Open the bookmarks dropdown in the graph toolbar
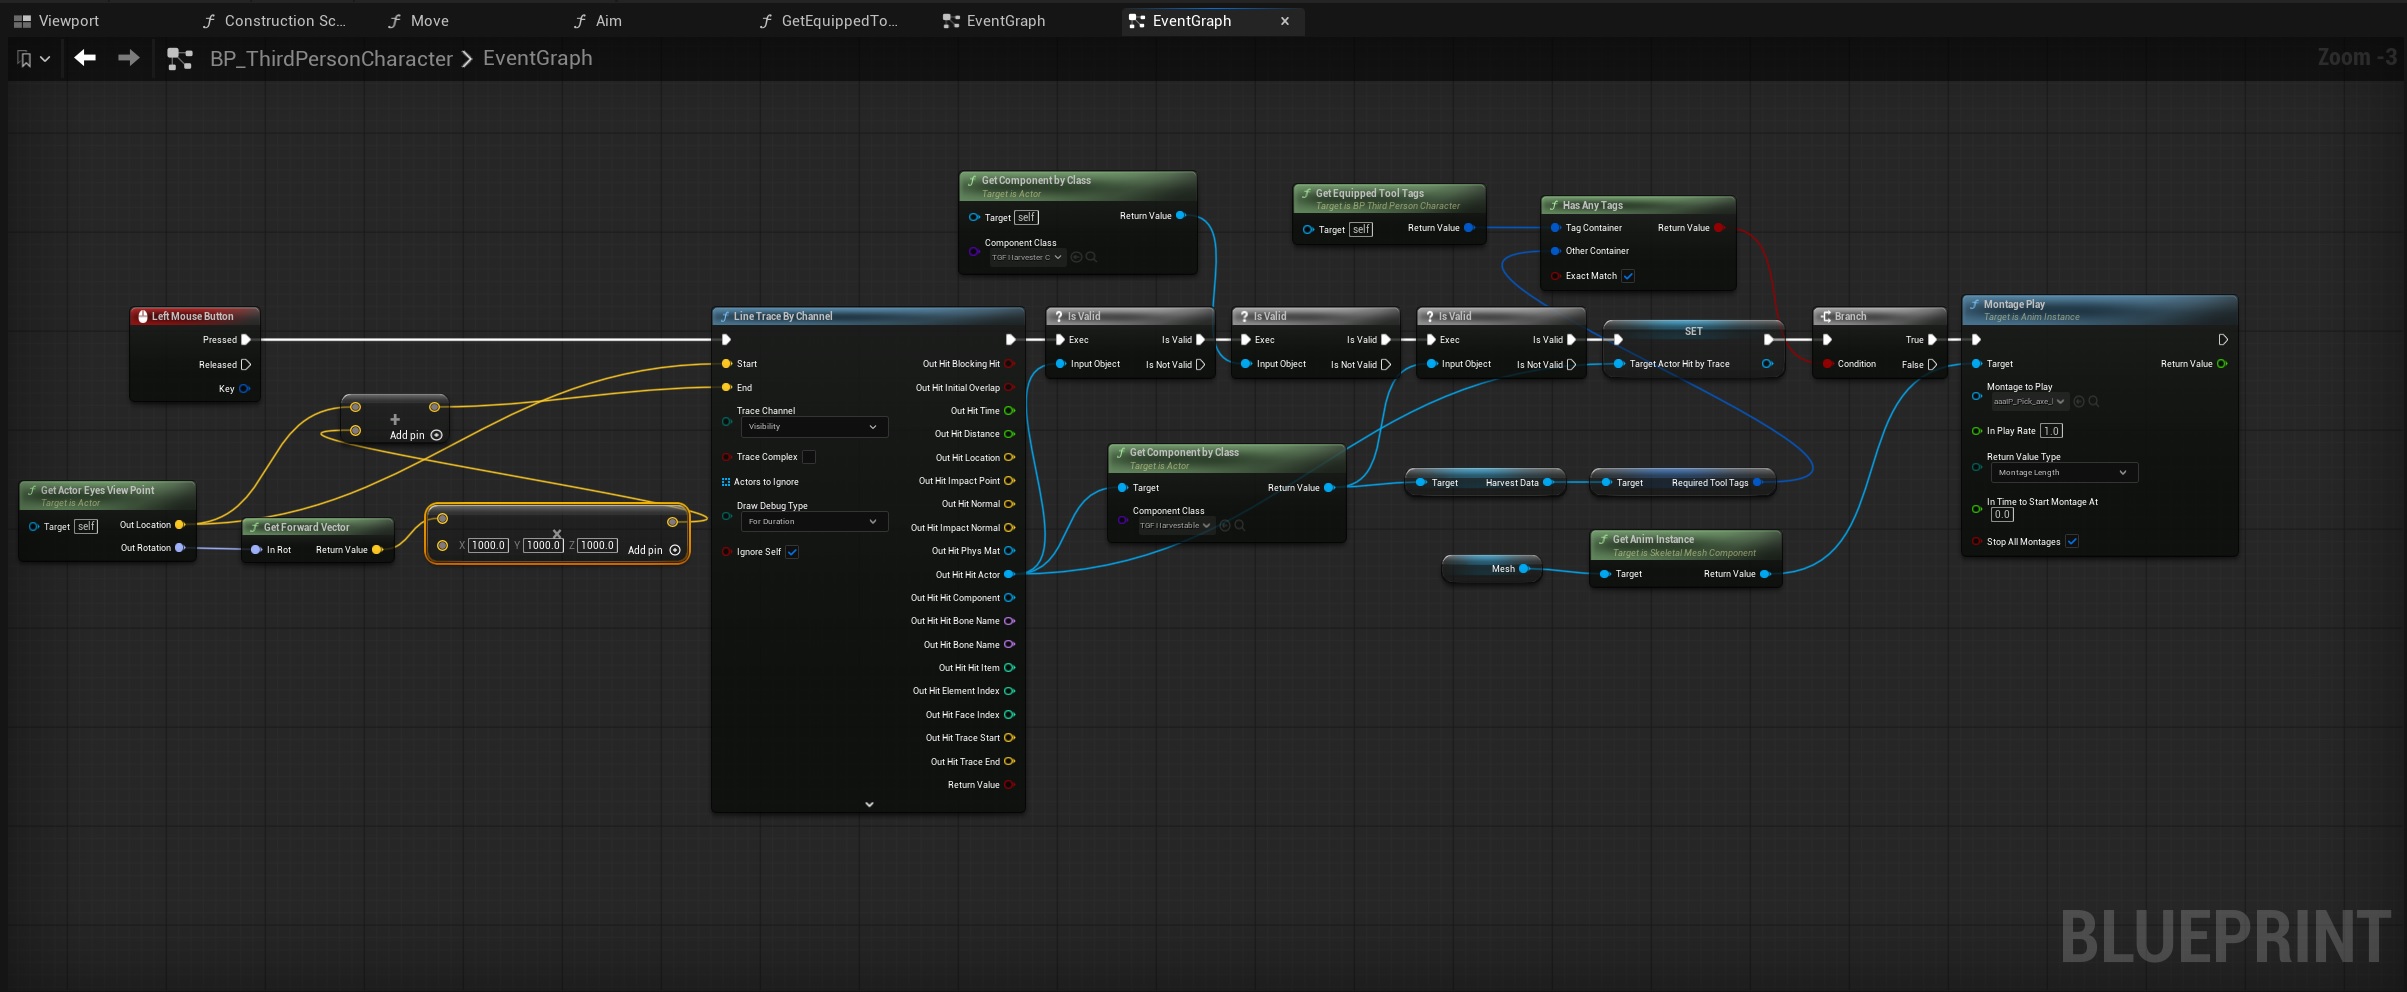This screenshot has width=2407, height=992. tap(33, 59)
